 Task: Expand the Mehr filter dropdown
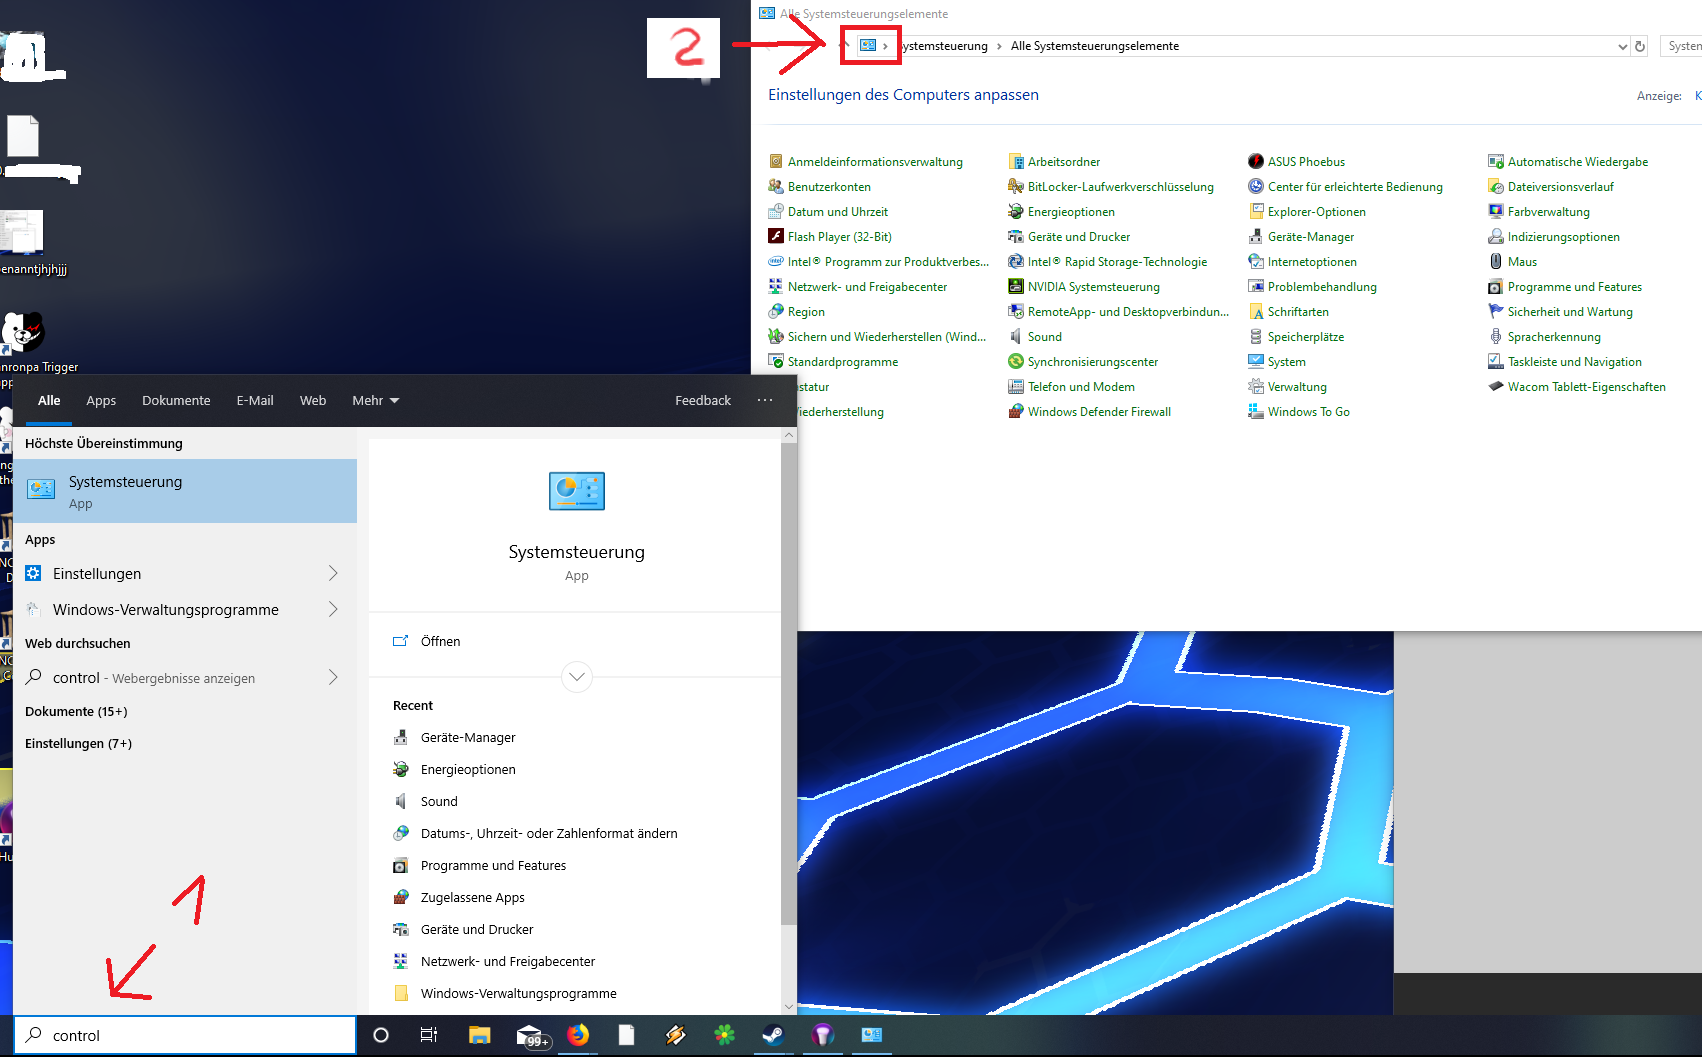[376, 401]
